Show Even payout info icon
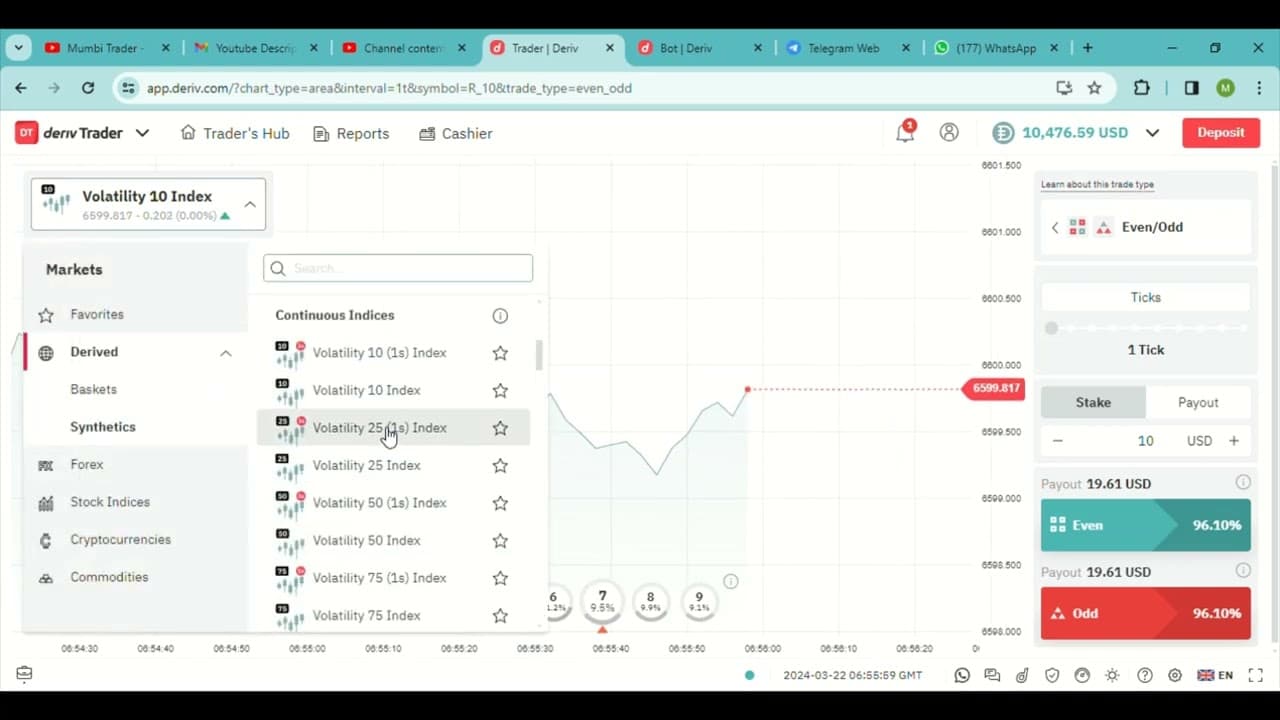This screenshot has width=1280, height=720. tap(1243, 483)
